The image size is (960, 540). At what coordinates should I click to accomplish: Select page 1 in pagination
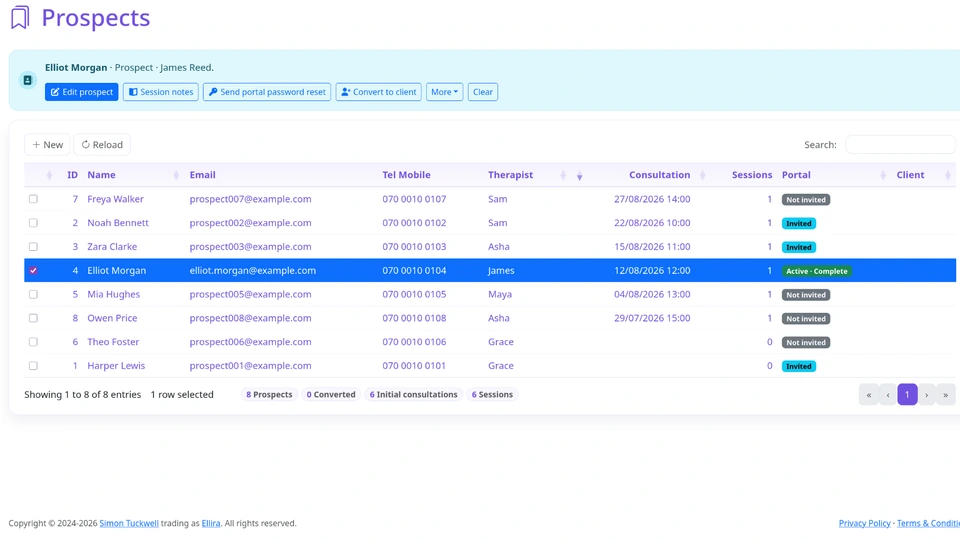point(907,395)
